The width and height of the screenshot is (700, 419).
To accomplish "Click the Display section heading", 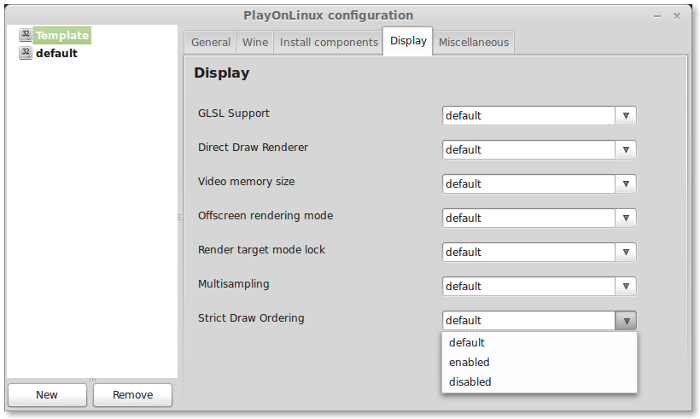I will click(x=222, y=73).
